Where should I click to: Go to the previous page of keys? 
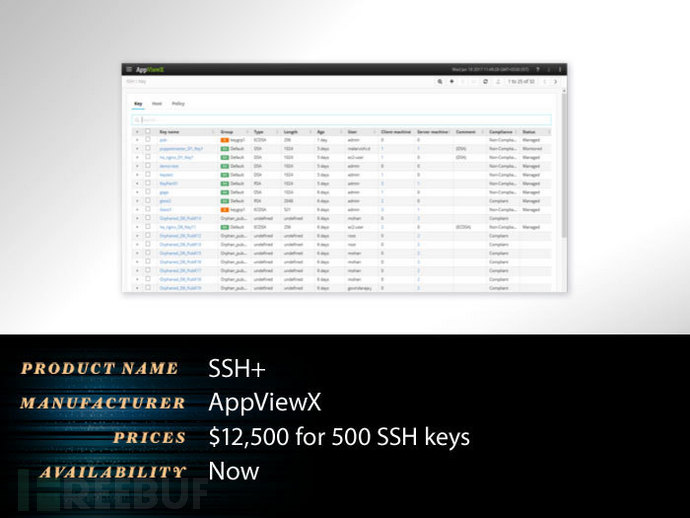pyautogui.click(x=545, y=81)
